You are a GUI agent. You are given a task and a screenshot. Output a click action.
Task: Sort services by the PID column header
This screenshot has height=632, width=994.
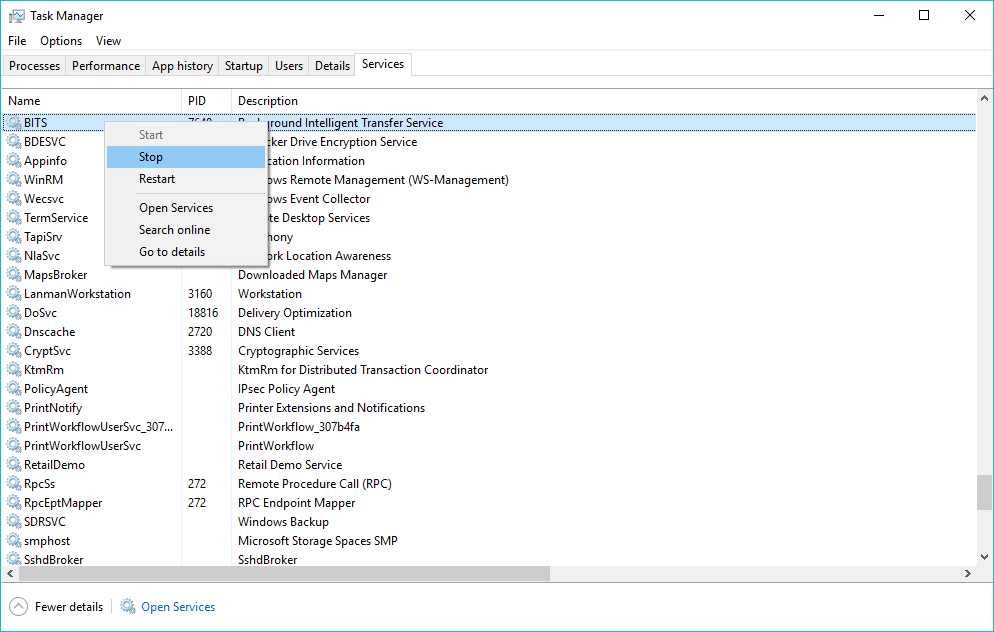click(x=197, y=101)
